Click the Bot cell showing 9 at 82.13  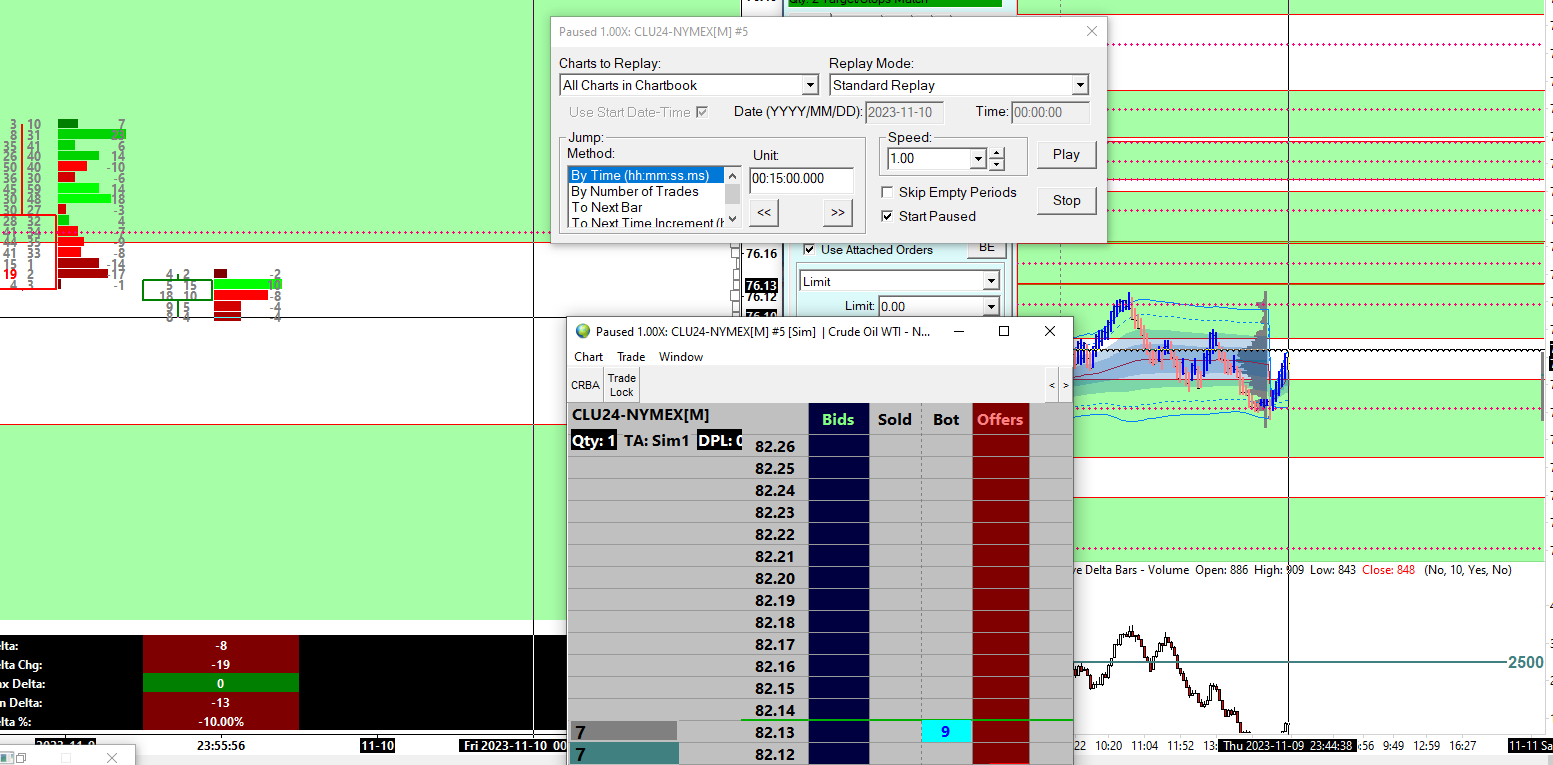pyautogui.click(x=946, y=732)
